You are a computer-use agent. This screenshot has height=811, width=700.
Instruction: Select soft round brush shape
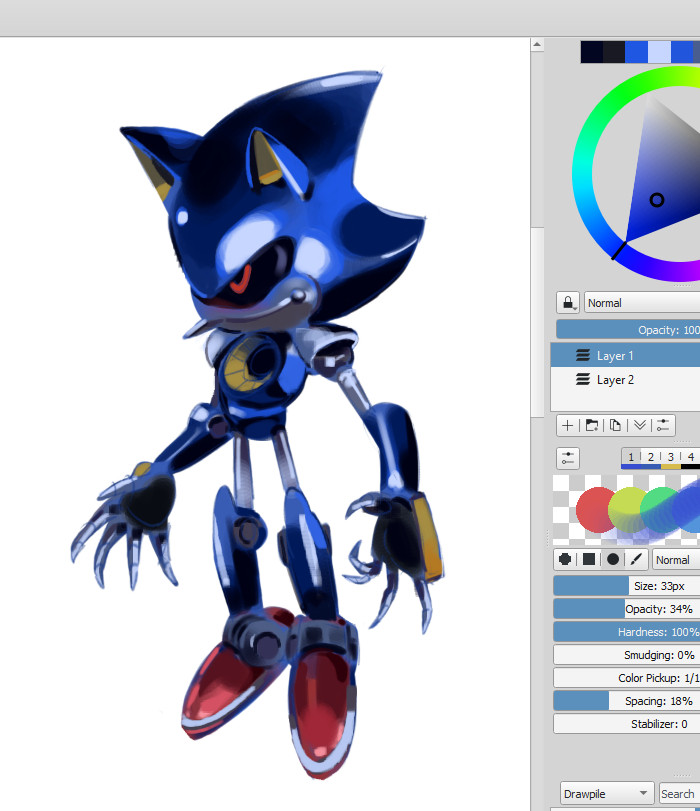(x=613, y=559)
